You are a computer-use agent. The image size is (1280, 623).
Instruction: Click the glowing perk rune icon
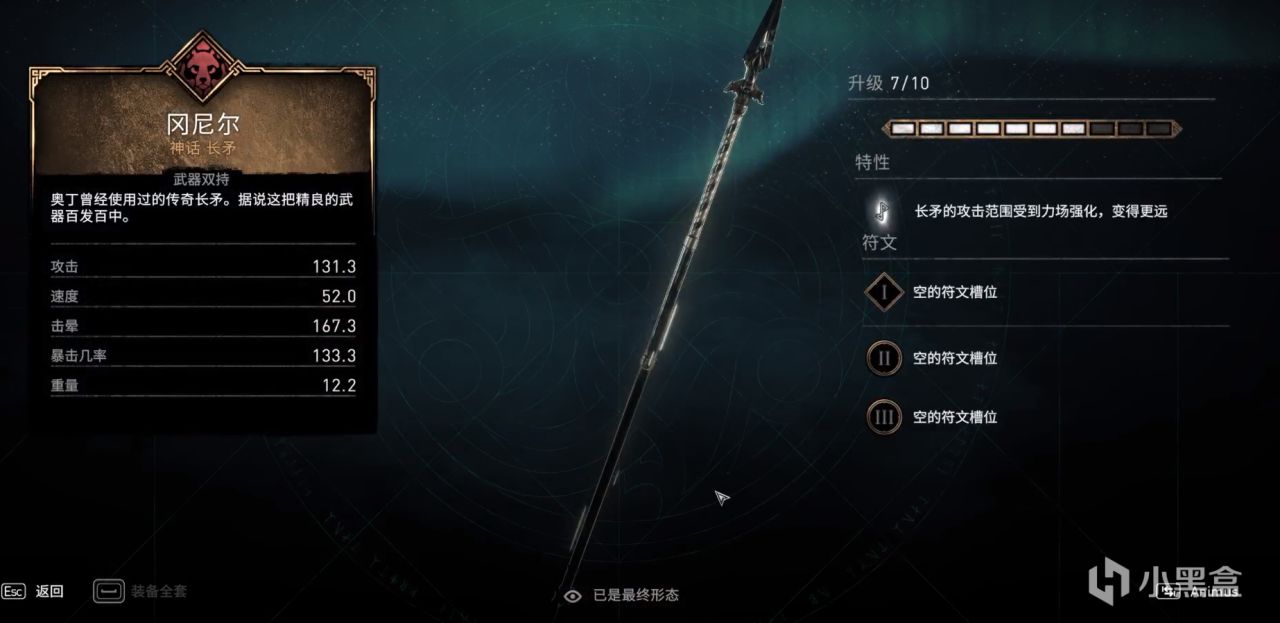coord(883,211)
